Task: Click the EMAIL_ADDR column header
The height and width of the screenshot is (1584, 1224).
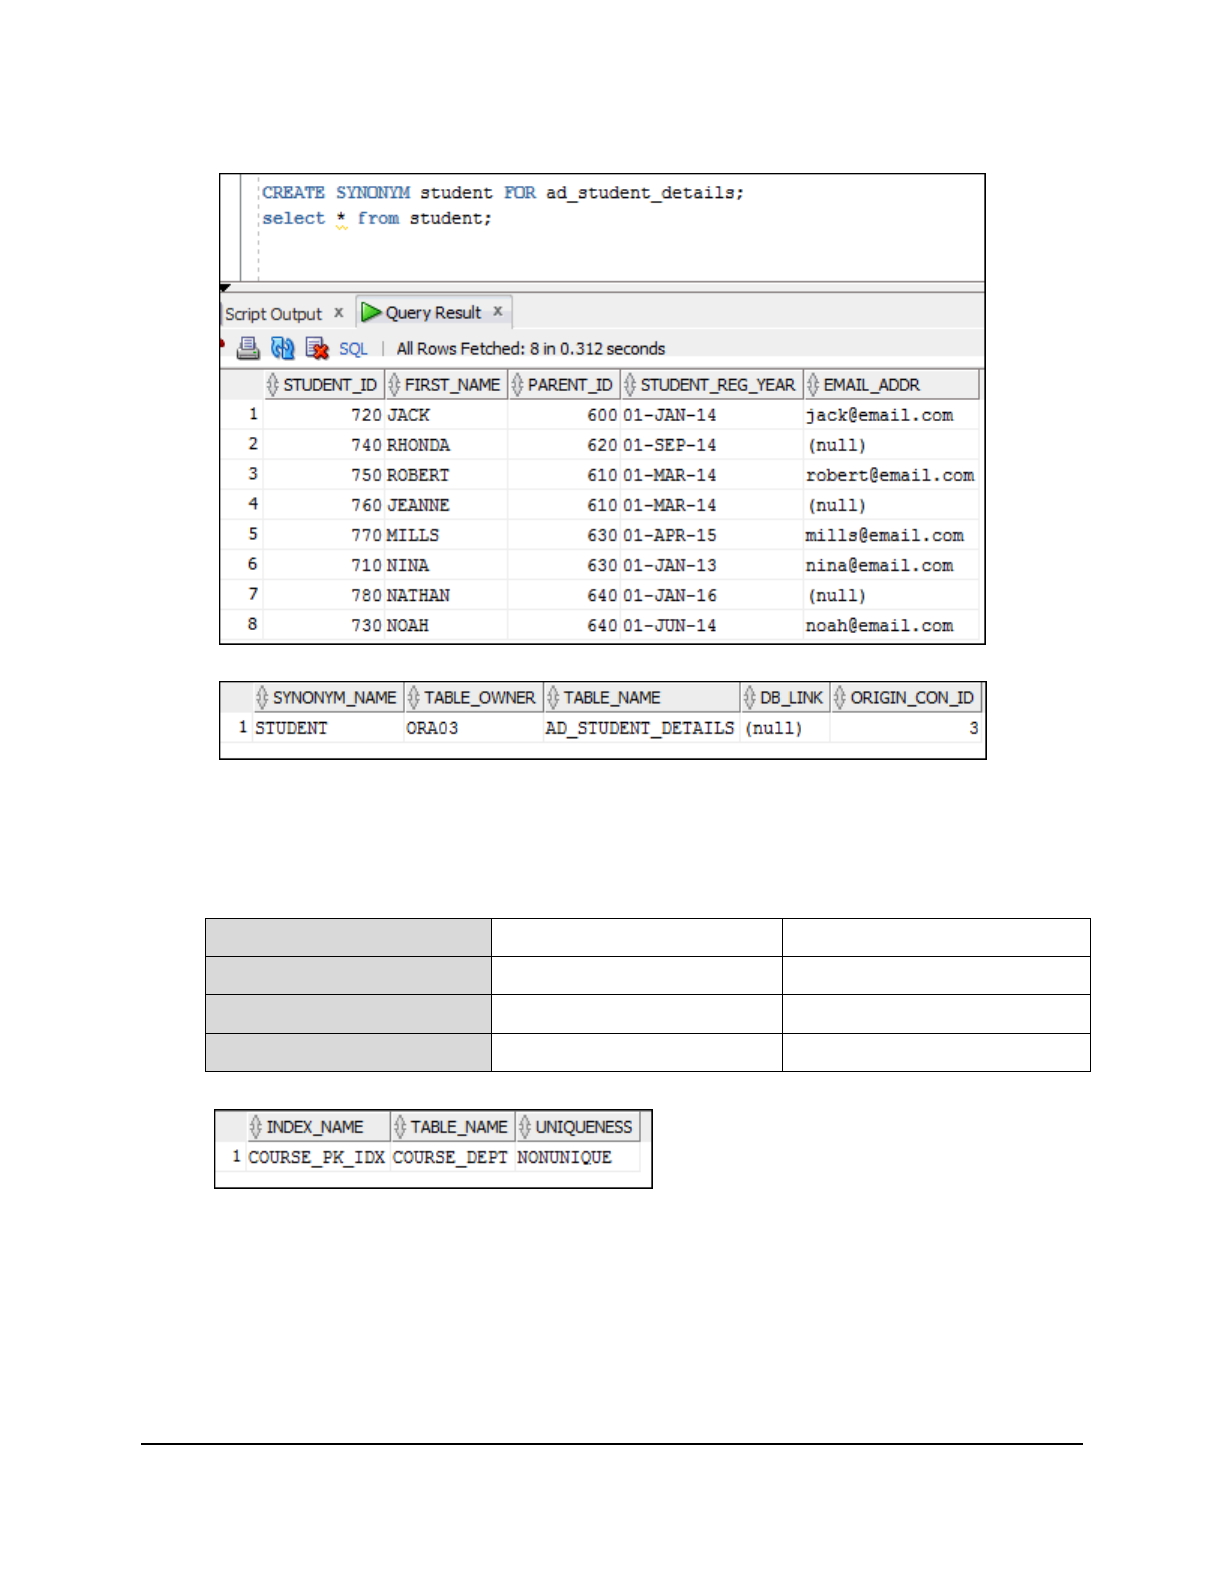Action: [891, 385]
